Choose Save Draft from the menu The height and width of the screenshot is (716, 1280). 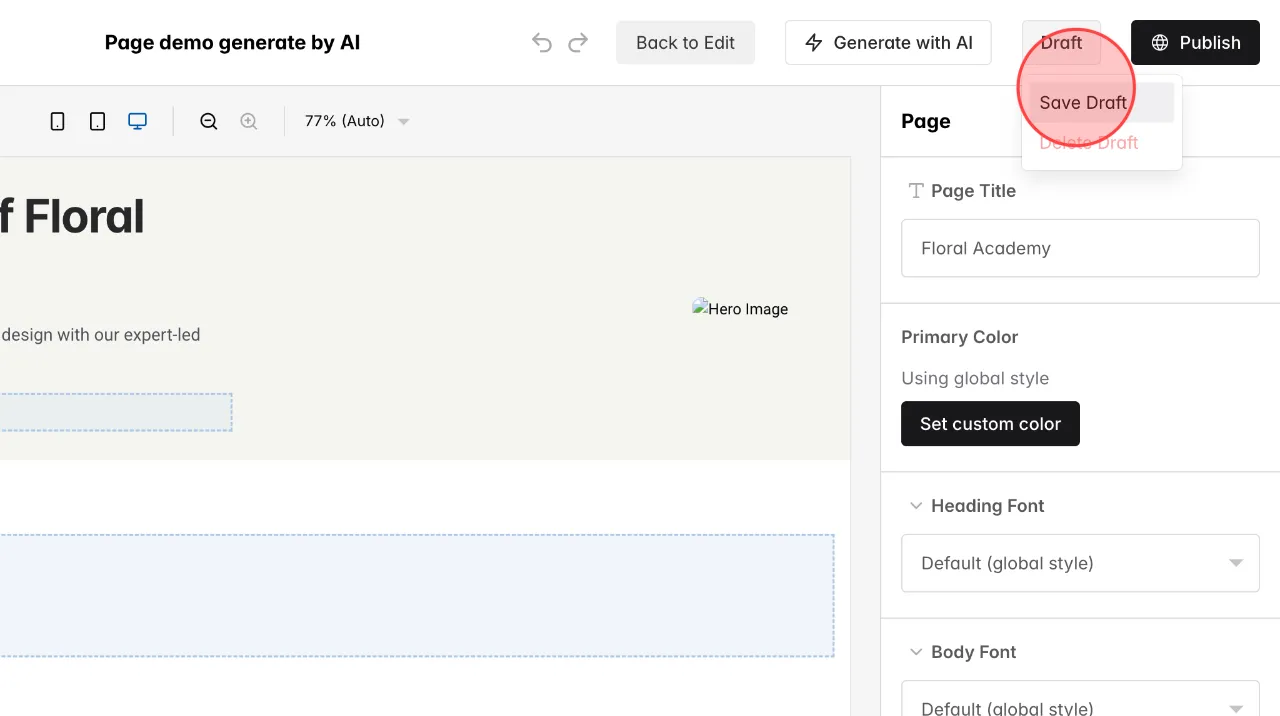point(1101,102)
